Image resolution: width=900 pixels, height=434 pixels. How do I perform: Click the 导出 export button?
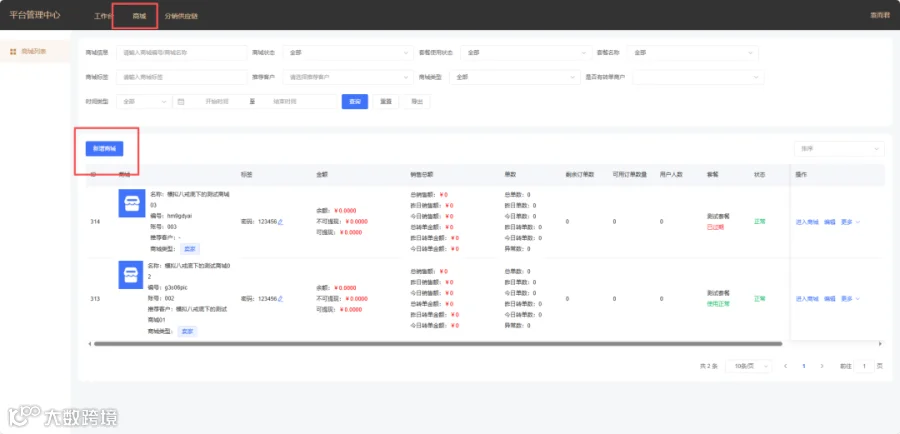click(x=417, y=102)
